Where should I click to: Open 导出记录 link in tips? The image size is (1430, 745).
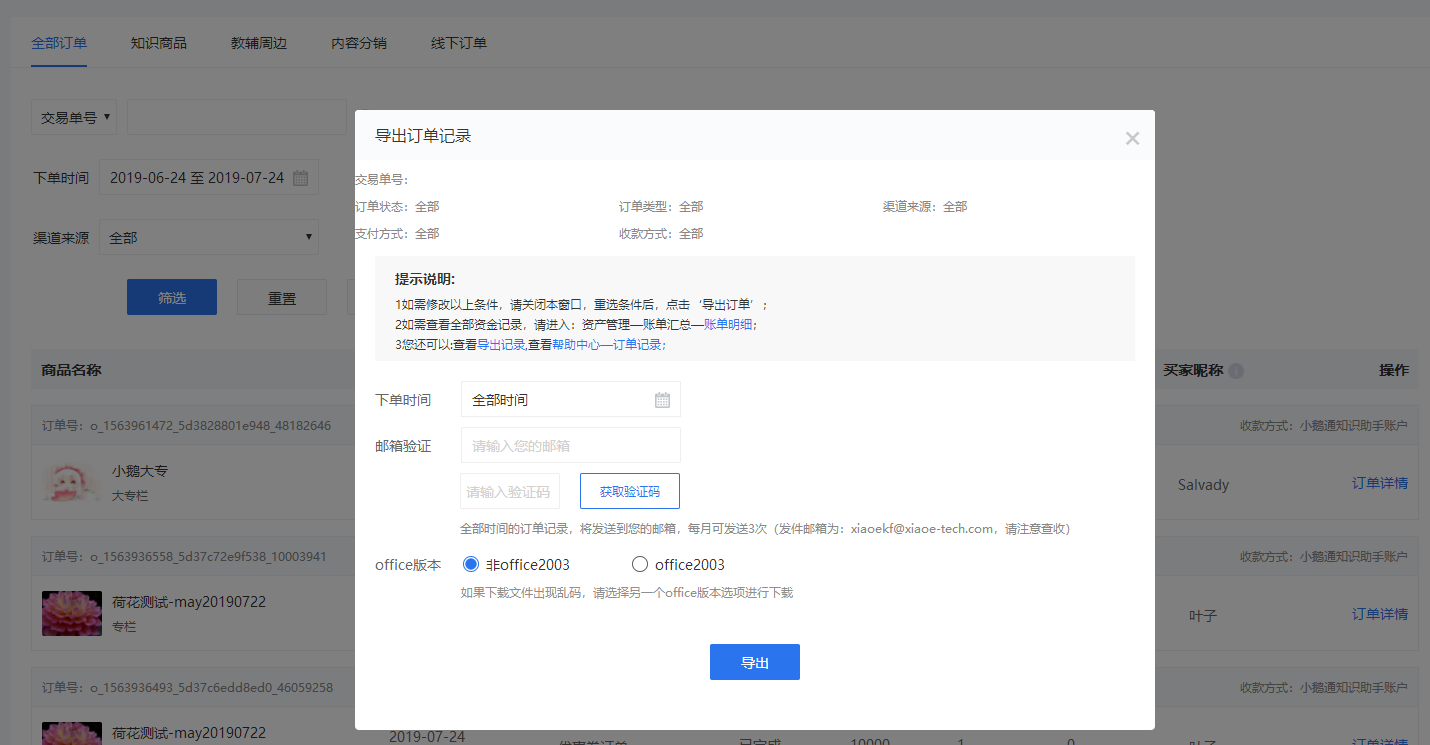click(x=501, y=344)
